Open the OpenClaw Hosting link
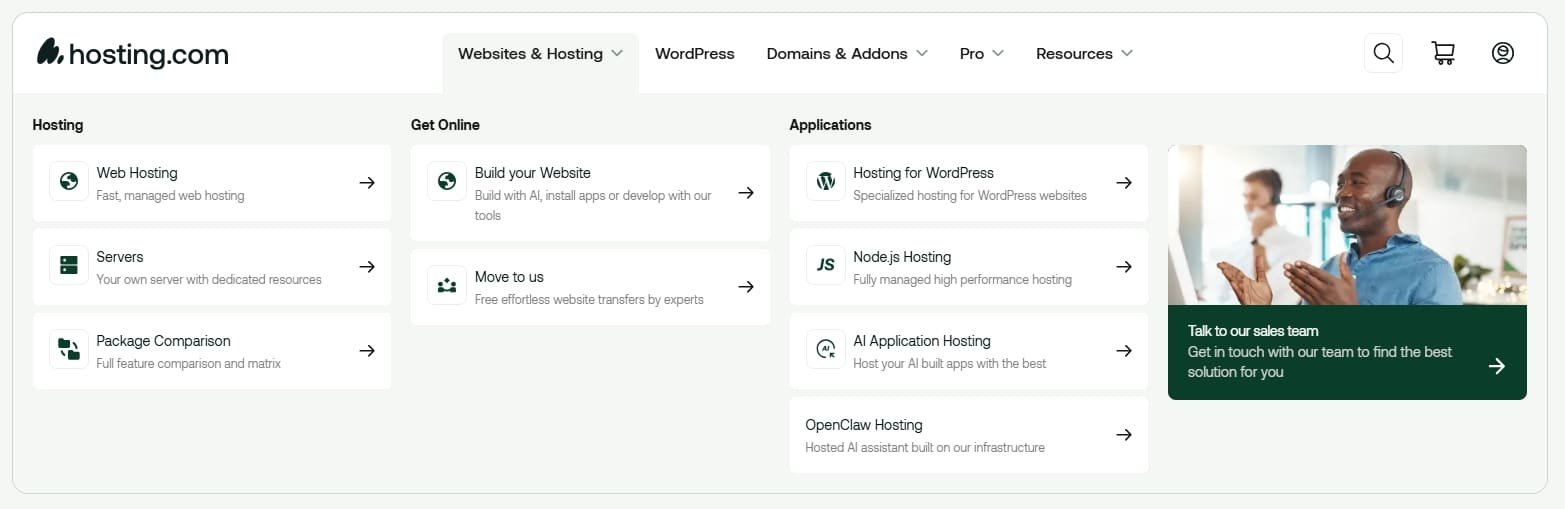1565x509 pixels. (864, 425)
